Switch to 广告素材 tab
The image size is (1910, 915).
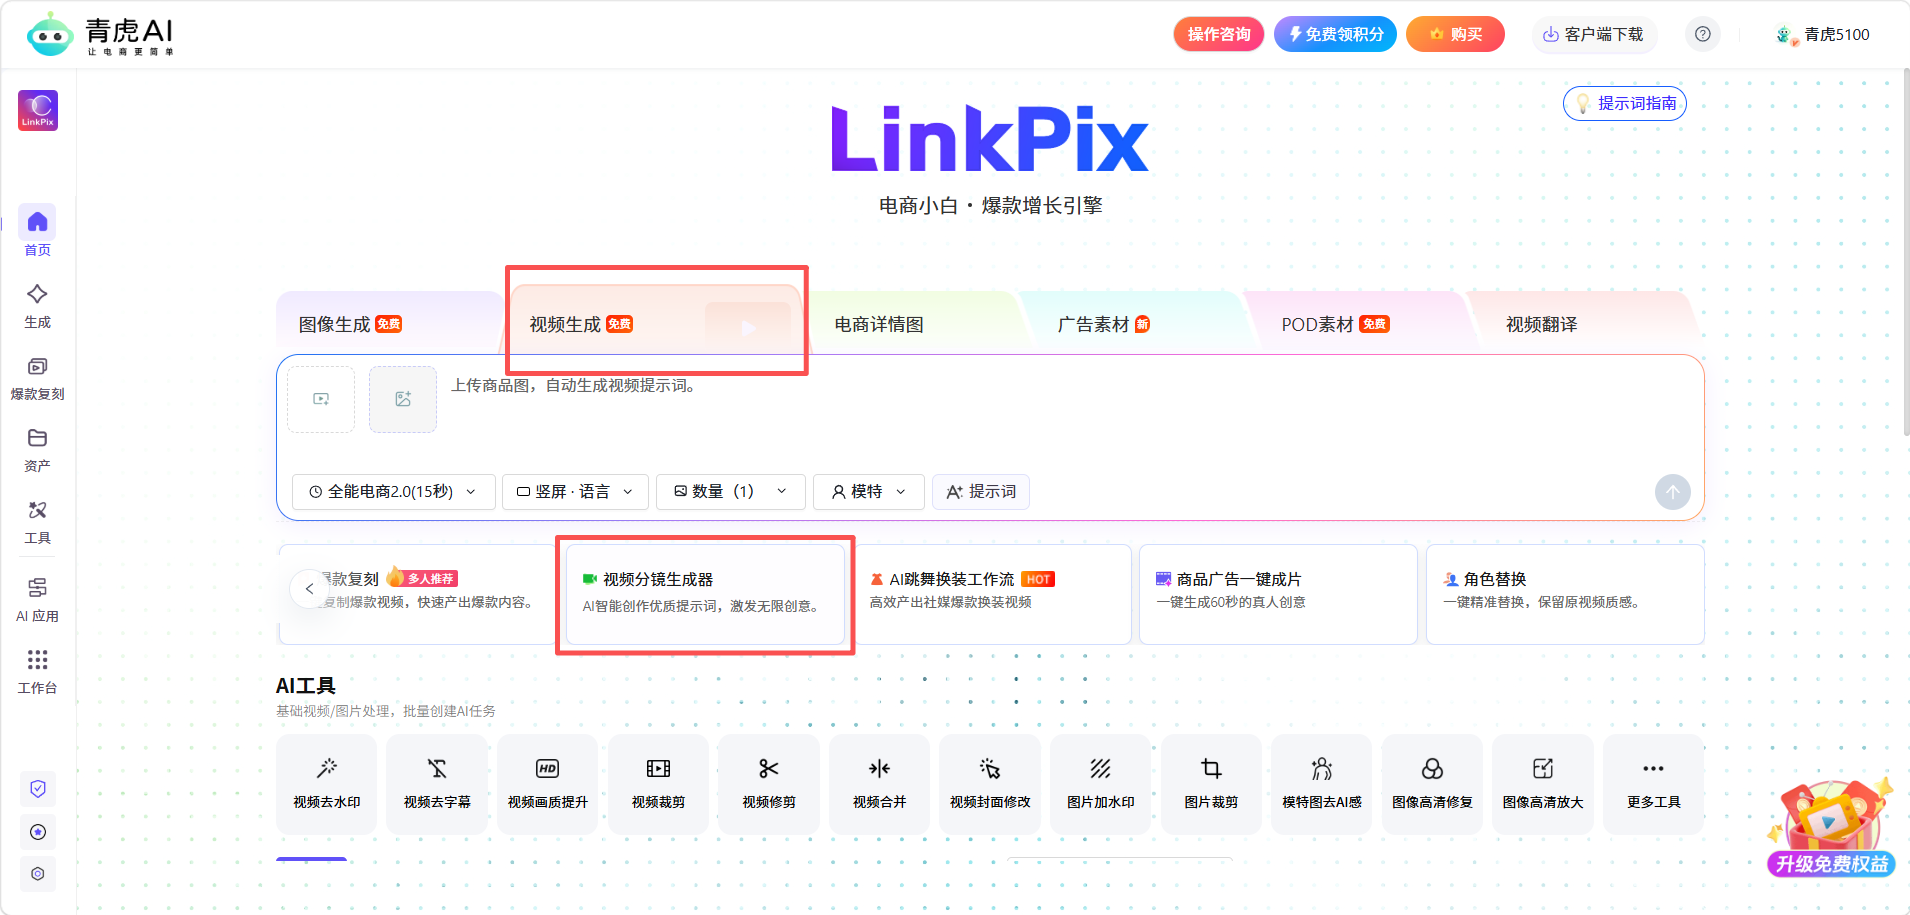(x=1135, y=324)
